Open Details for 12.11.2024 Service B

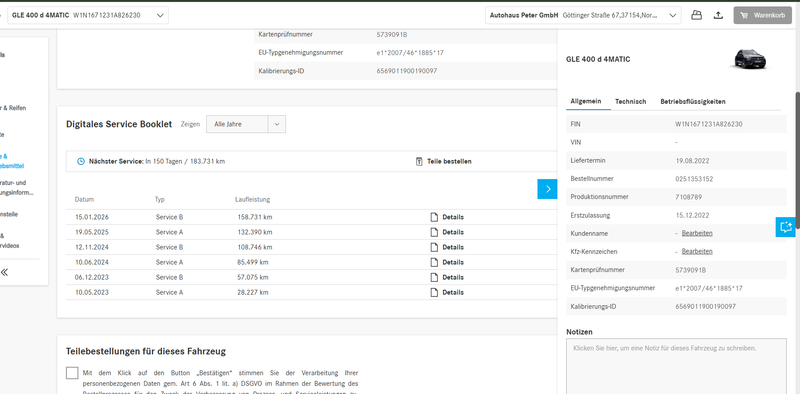(x=453, y=247)
